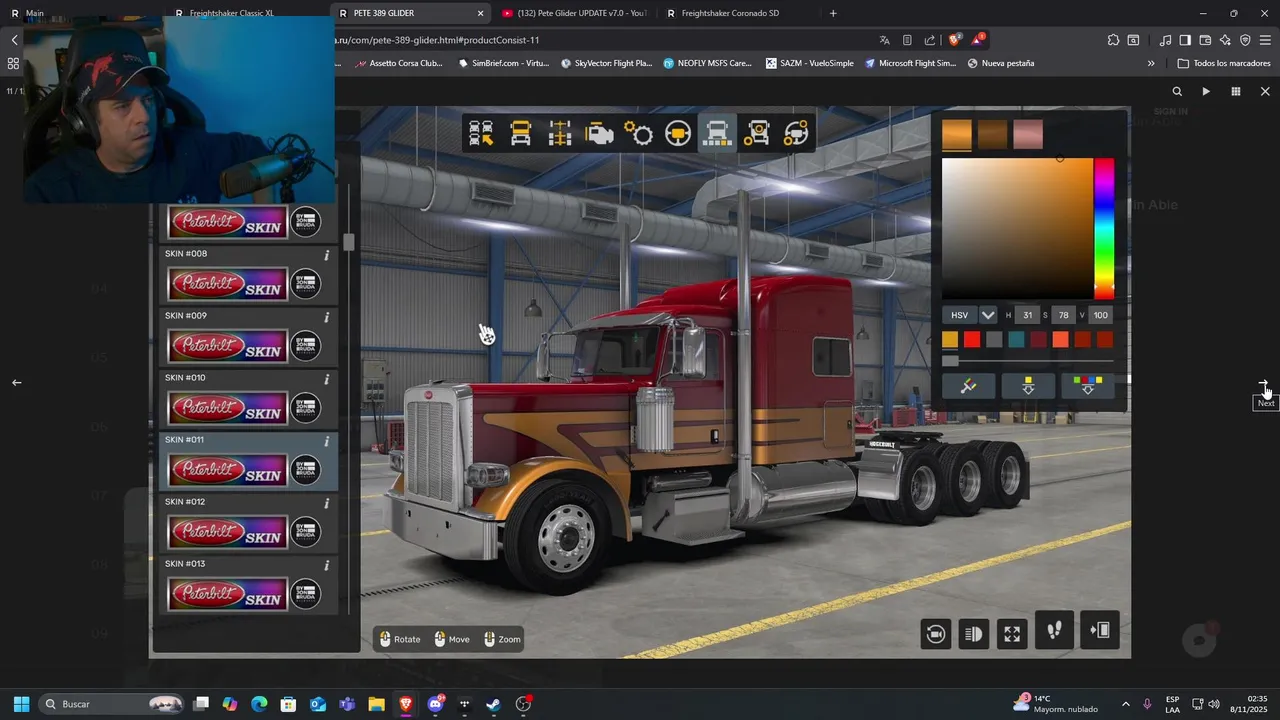Screen dimensions: 1280x720
Task: Choose the yellow preset color swatch
Action: pyautogui.click(x=950, y=340)
